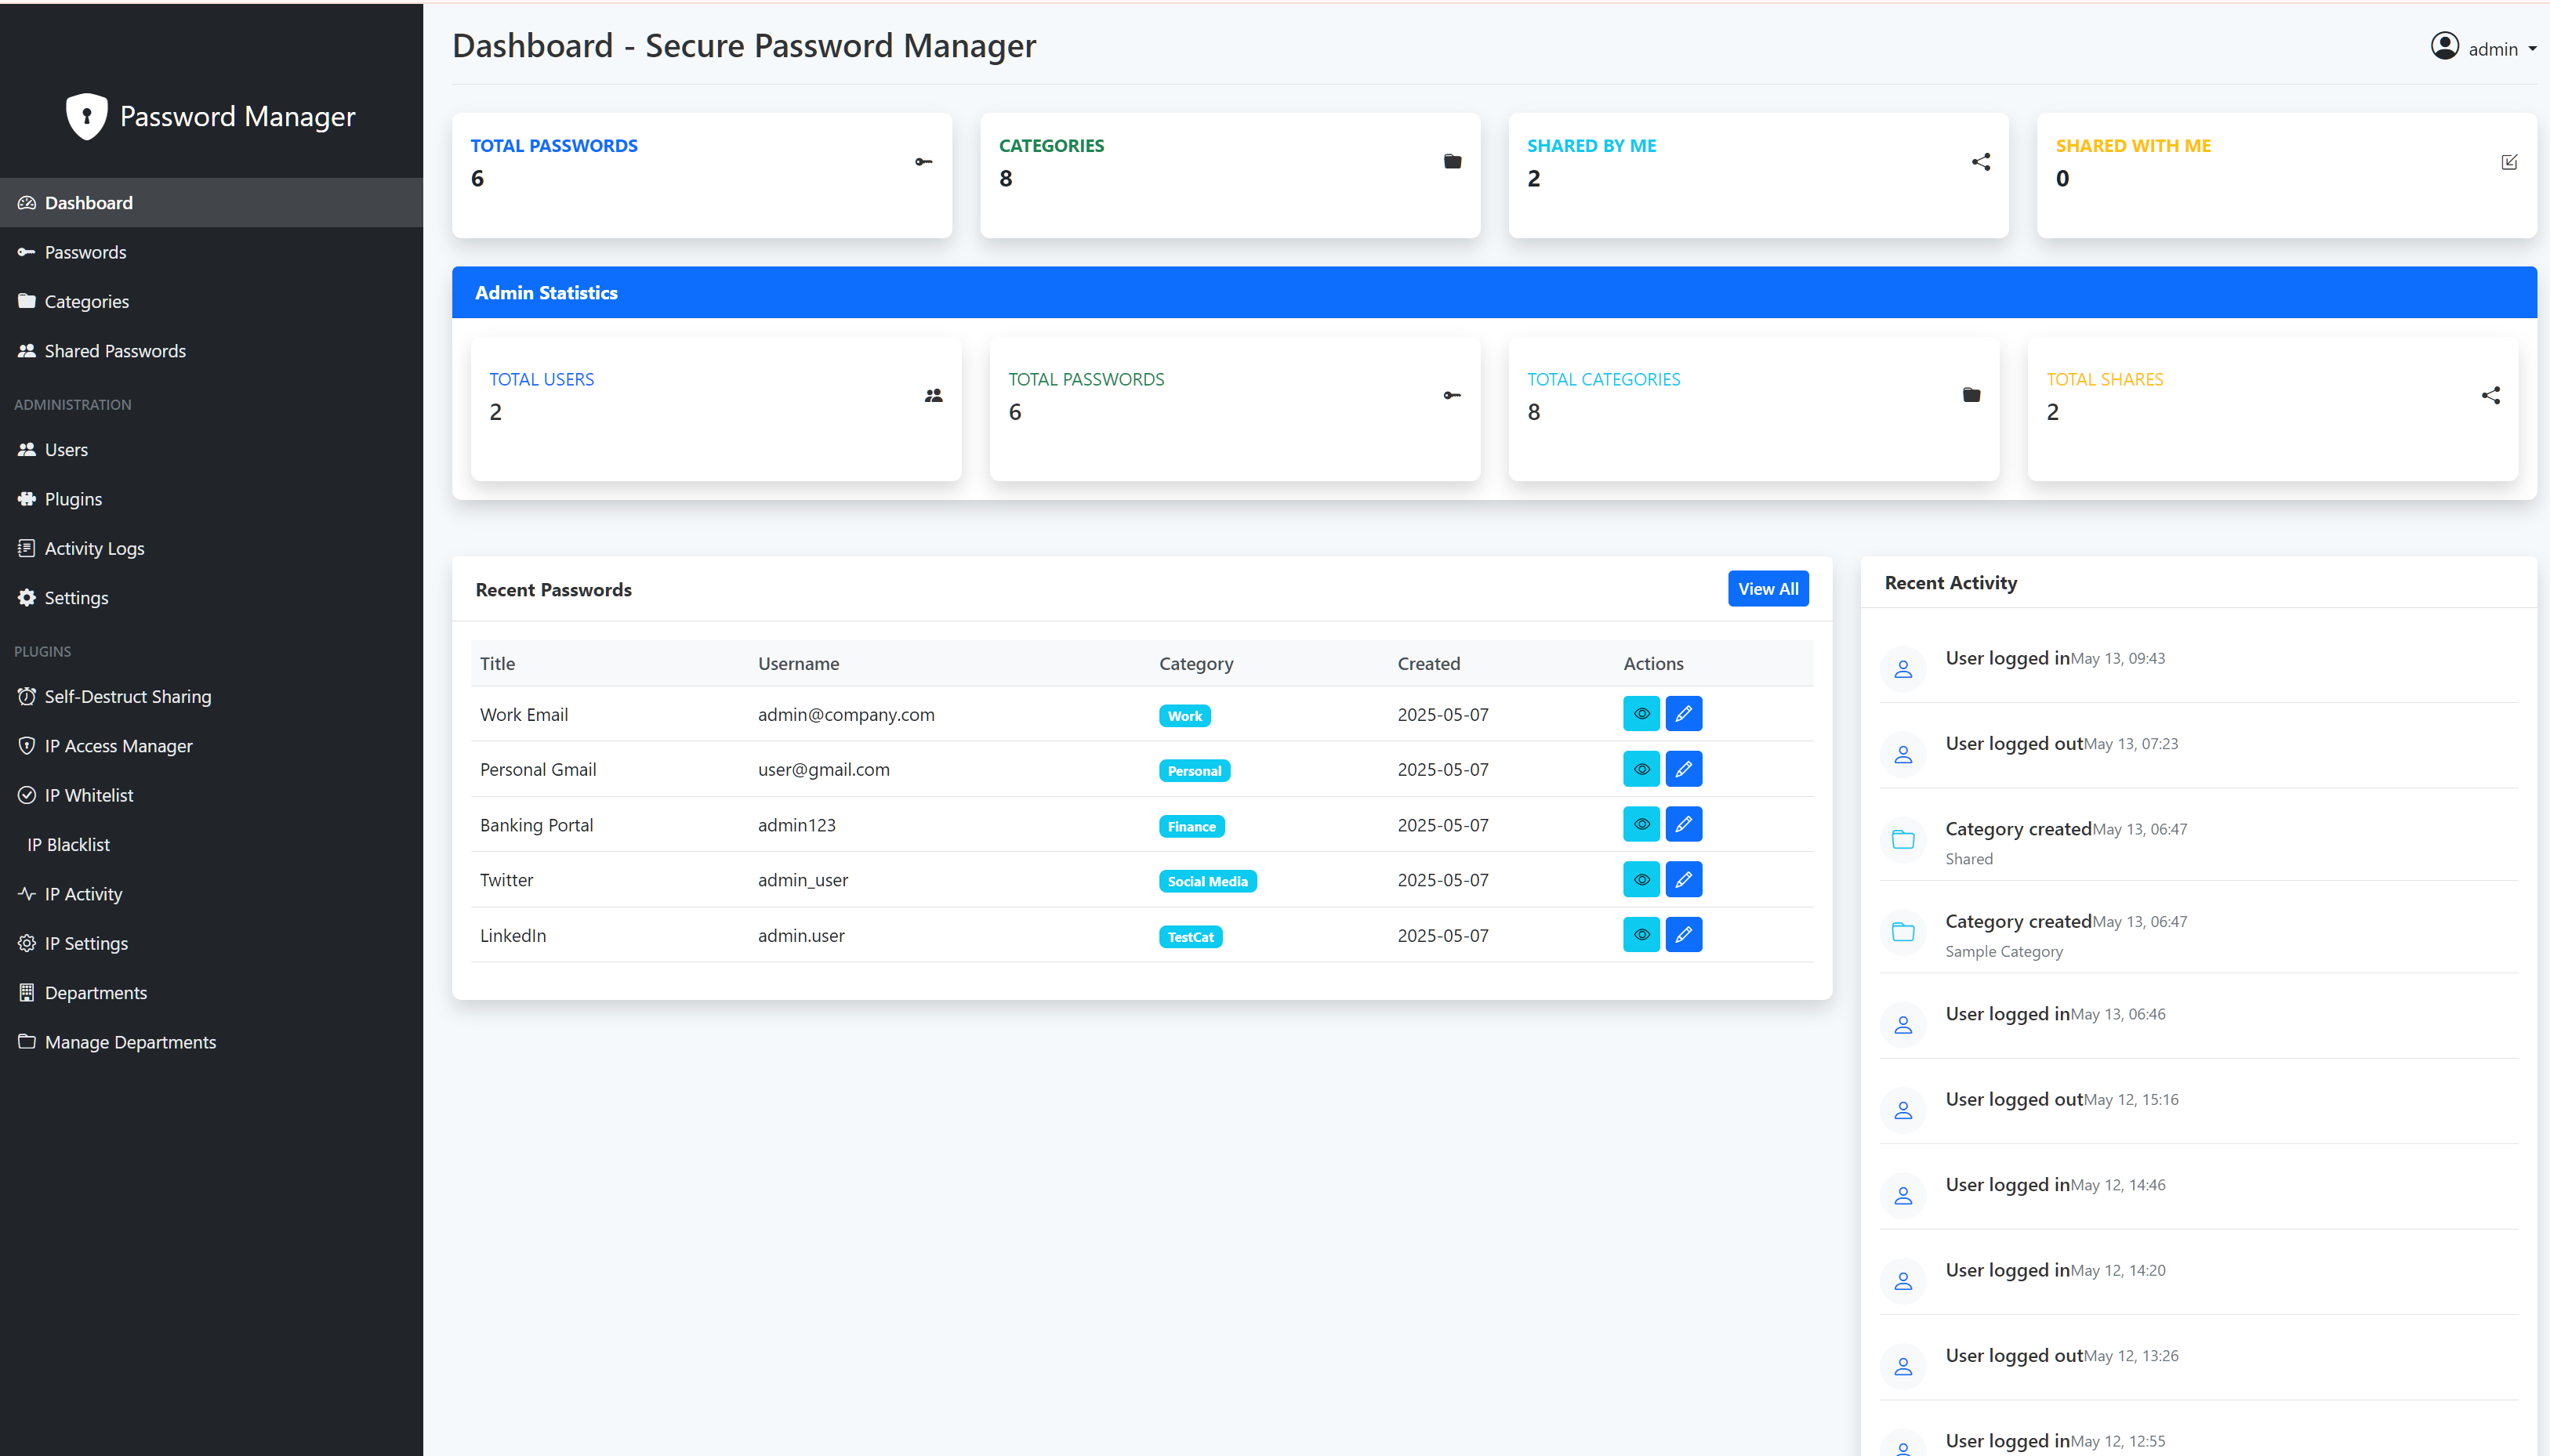Open IP Access Manager plugin
The height and width of the screenshot is (1456, 2550).
point(211,746)
